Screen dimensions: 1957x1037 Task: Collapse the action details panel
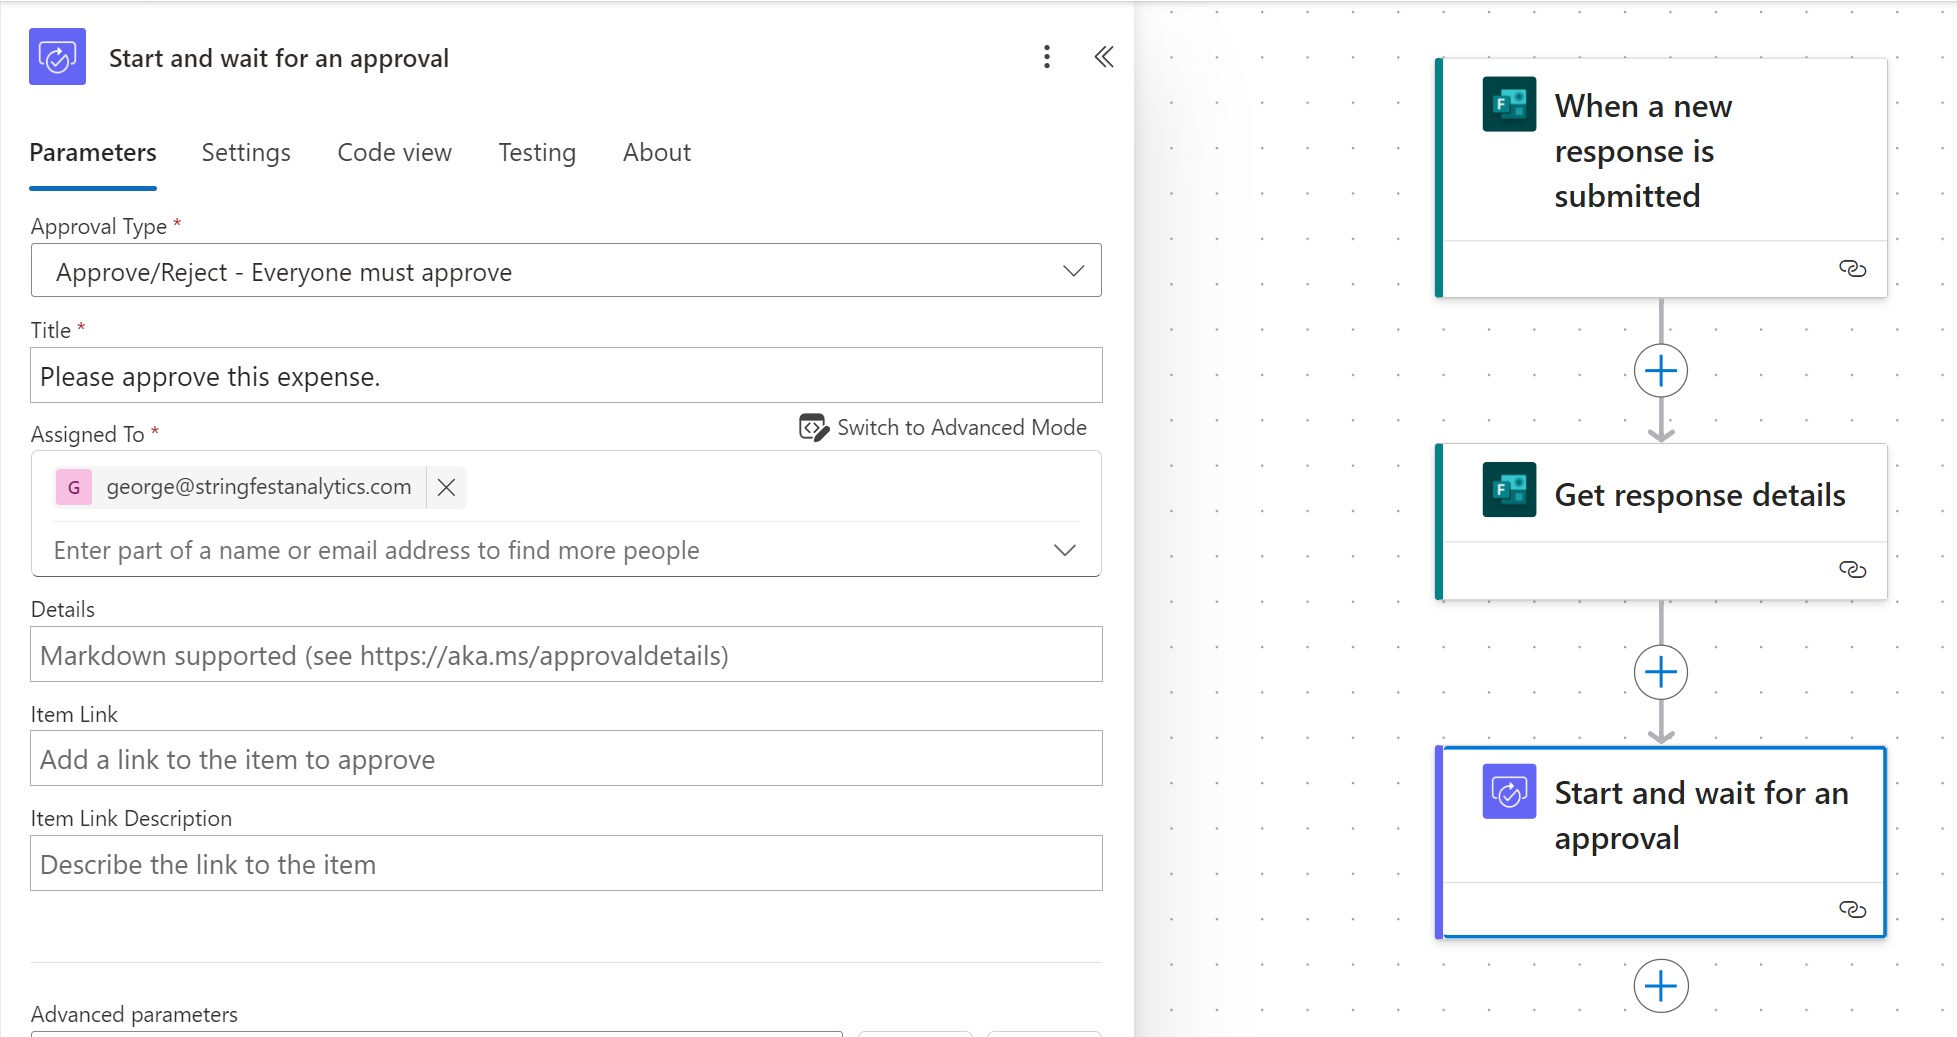[1104, 57]
